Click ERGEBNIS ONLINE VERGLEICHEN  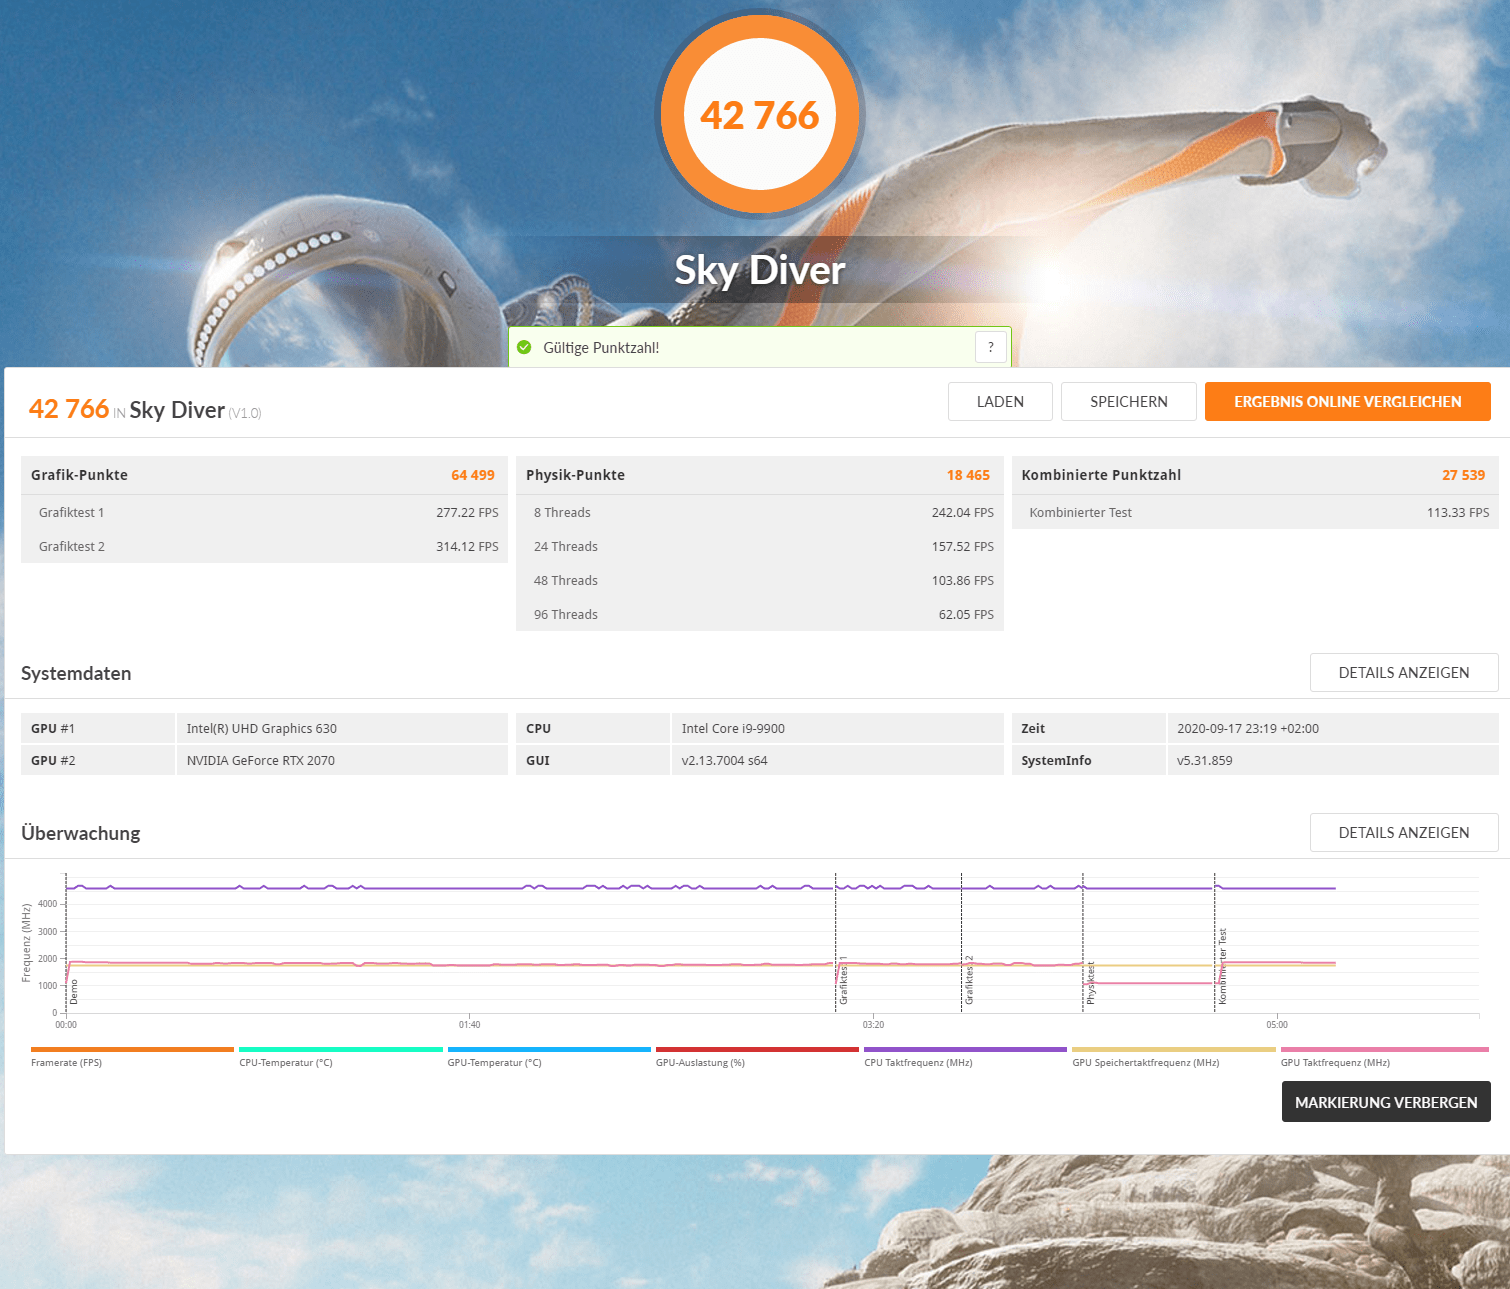click(1348, 401)
